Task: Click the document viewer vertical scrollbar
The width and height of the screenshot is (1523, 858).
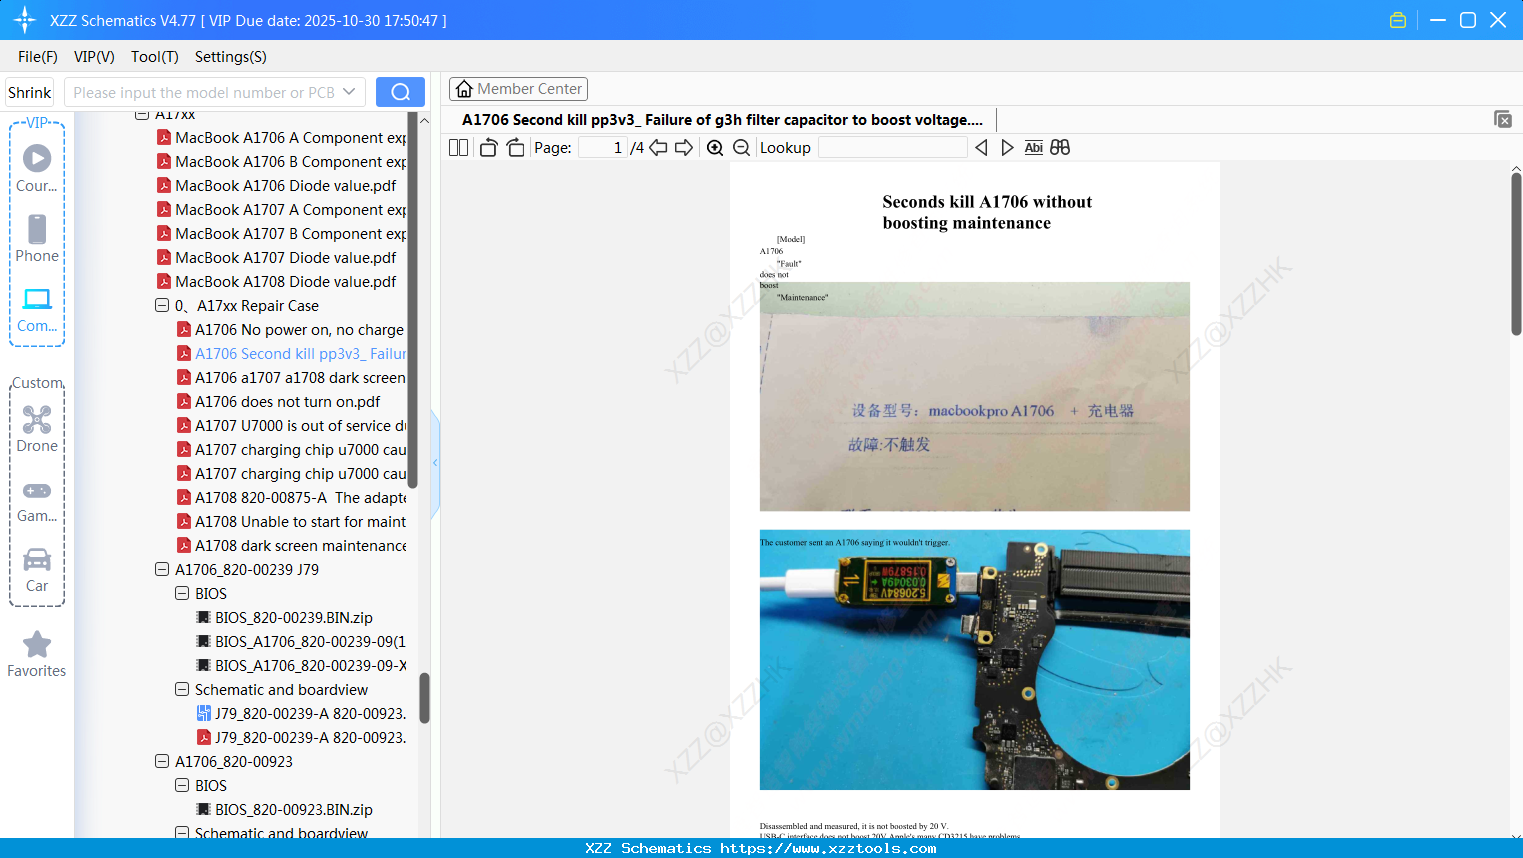Action: [1516, 254]
